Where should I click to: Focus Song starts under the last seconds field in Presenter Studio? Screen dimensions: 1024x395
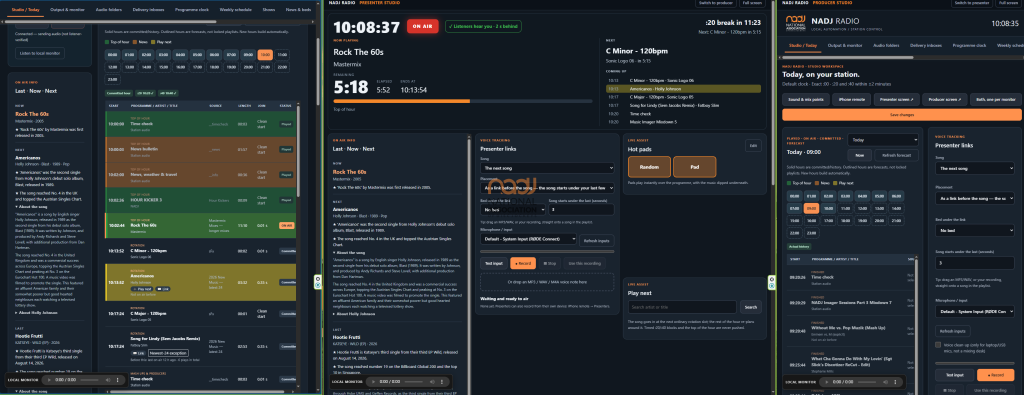(581, 210)
